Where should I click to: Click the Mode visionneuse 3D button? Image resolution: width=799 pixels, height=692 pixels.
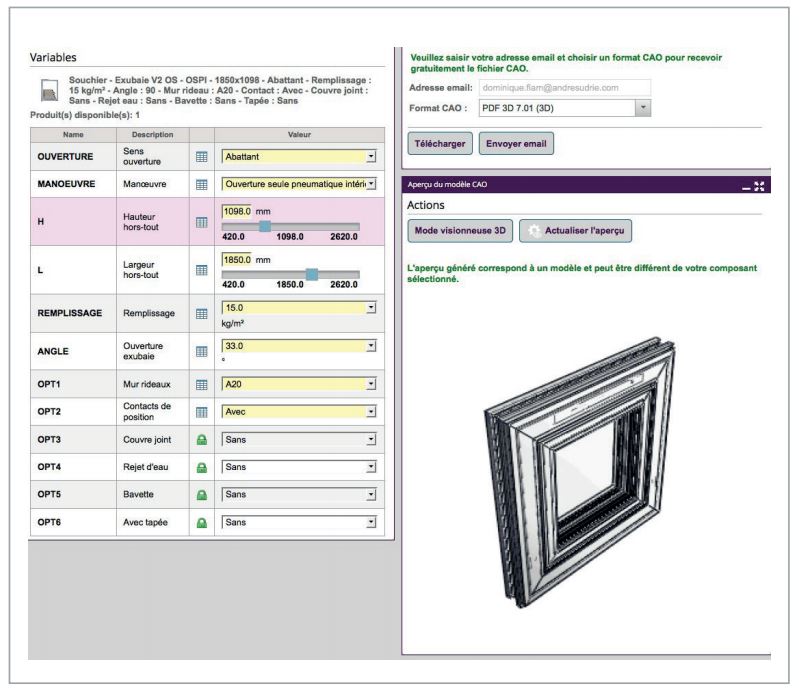[460, 231]
